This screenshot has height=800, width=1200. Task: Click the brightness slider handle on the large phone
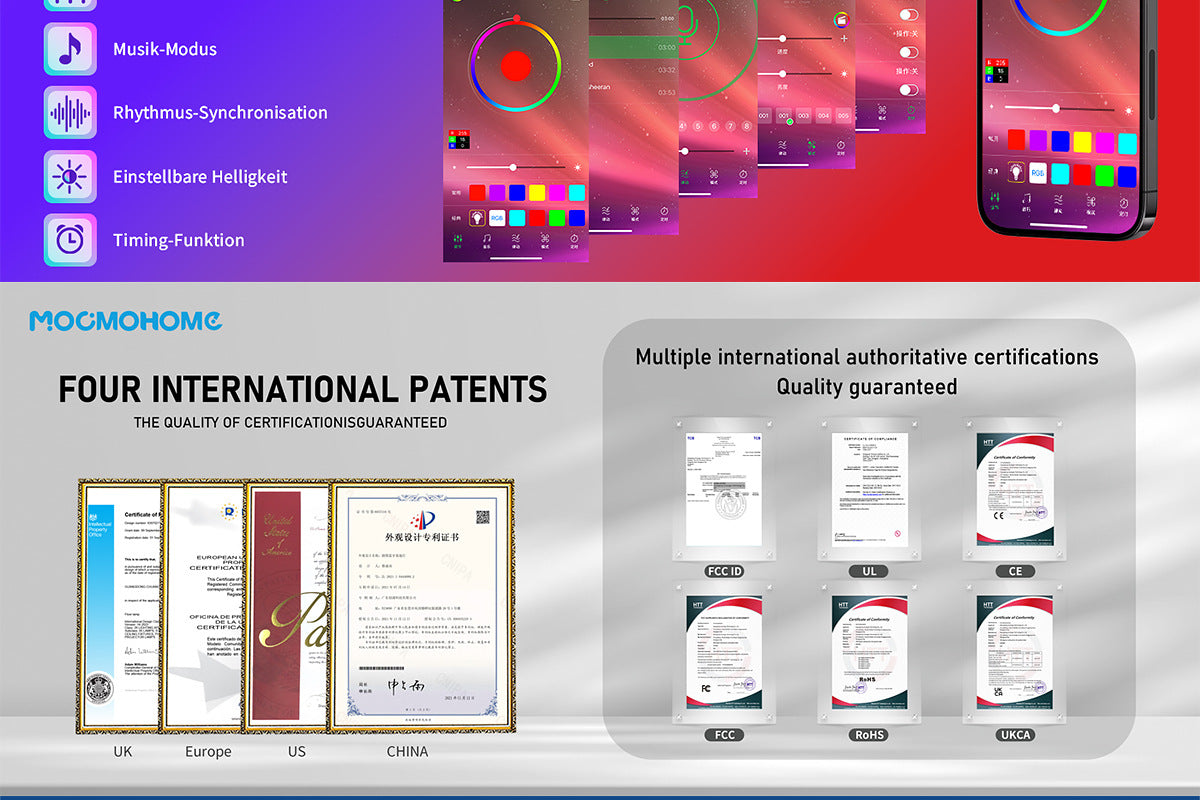click(x=1055, y=107)
